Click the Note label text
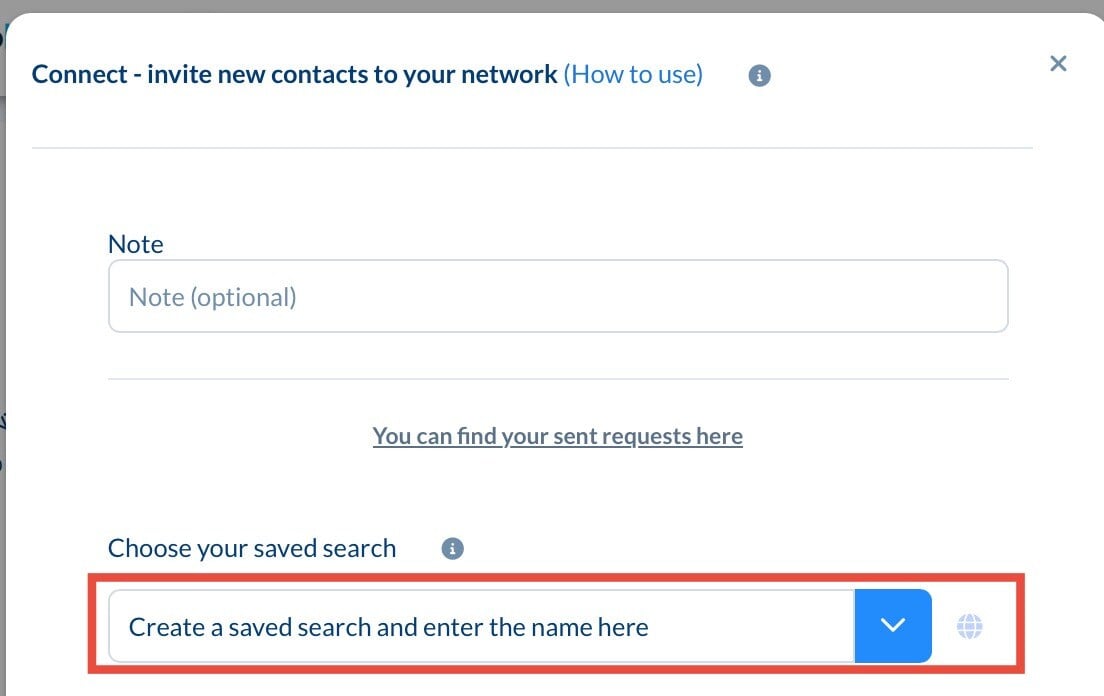This screenshot has width=1104, height=696. pyautogui.click(x=135, y=244)
